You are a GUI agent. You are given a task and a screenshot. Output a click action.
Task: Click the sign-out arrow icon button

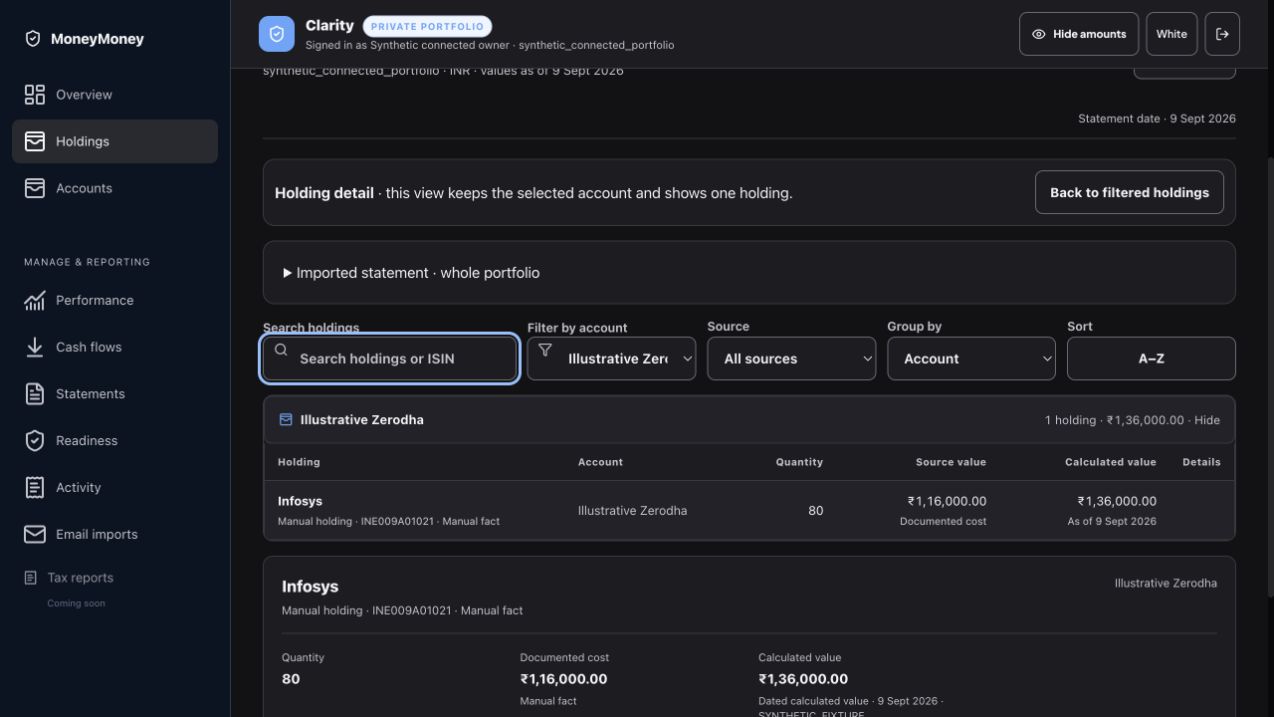(1222, 34)
